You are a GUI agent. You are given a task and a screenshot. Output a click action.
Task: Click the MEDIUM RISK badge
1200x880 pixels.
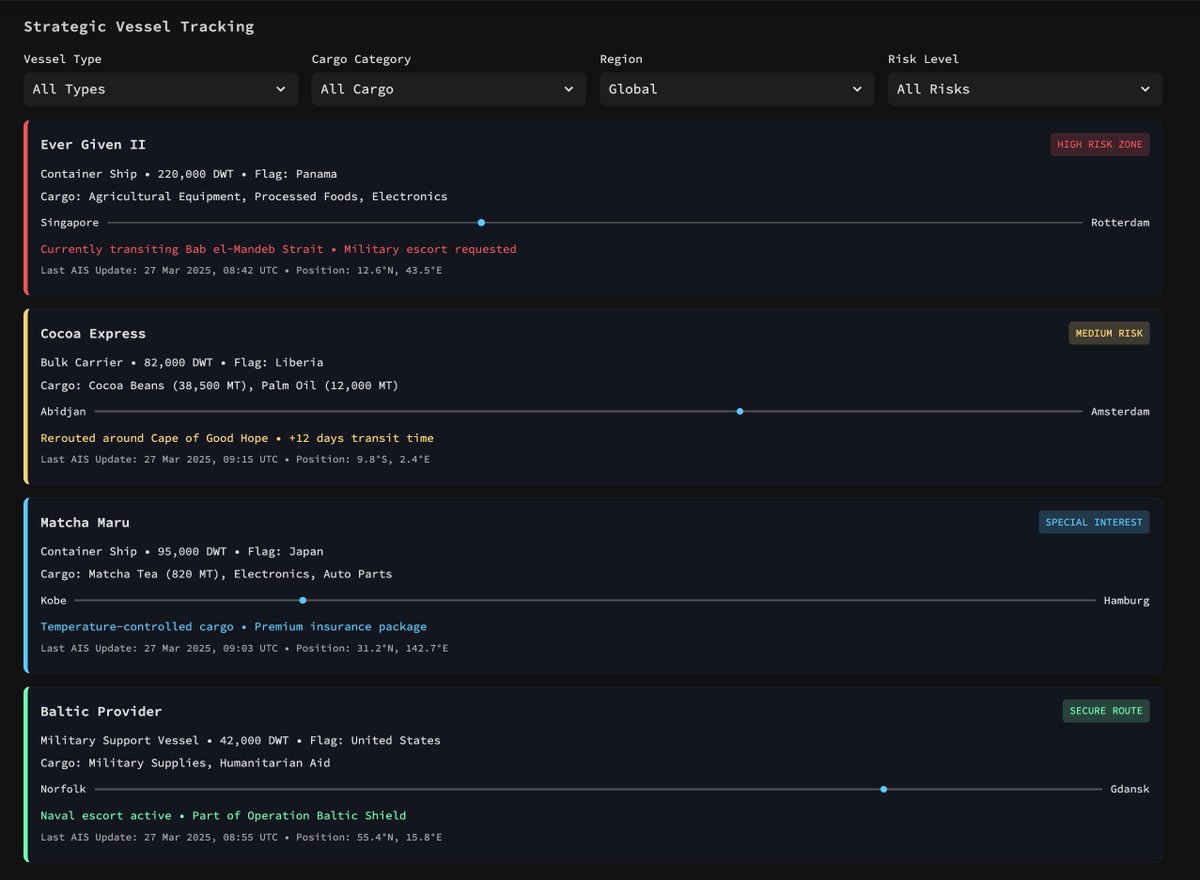[1109, 333]
